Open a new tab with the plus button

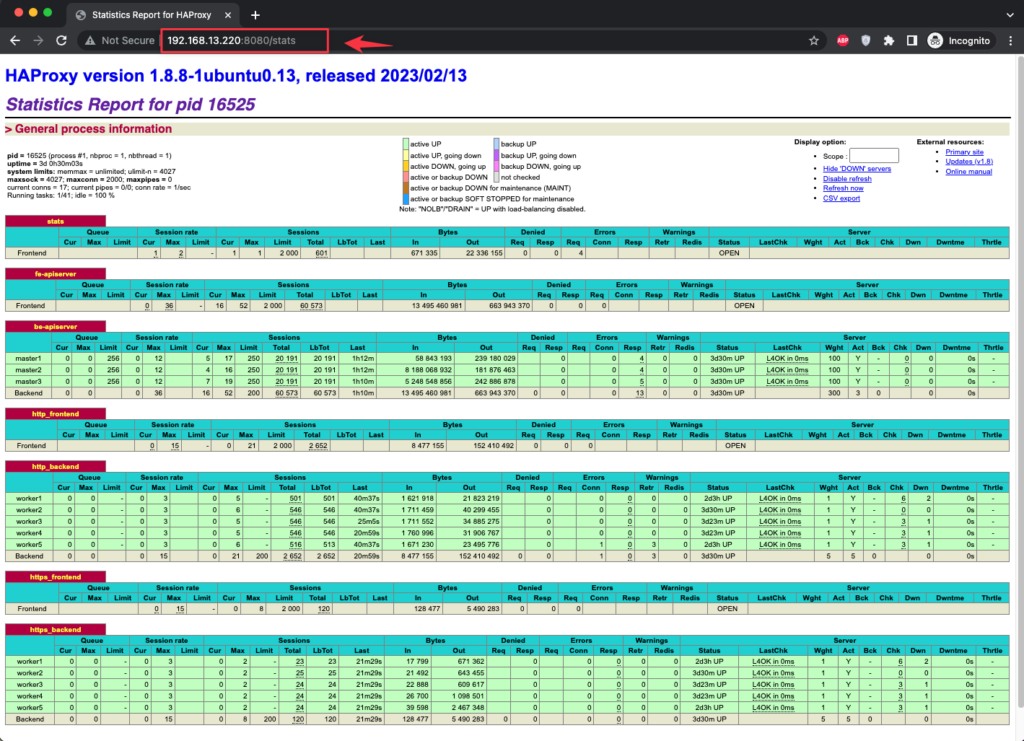255,14
